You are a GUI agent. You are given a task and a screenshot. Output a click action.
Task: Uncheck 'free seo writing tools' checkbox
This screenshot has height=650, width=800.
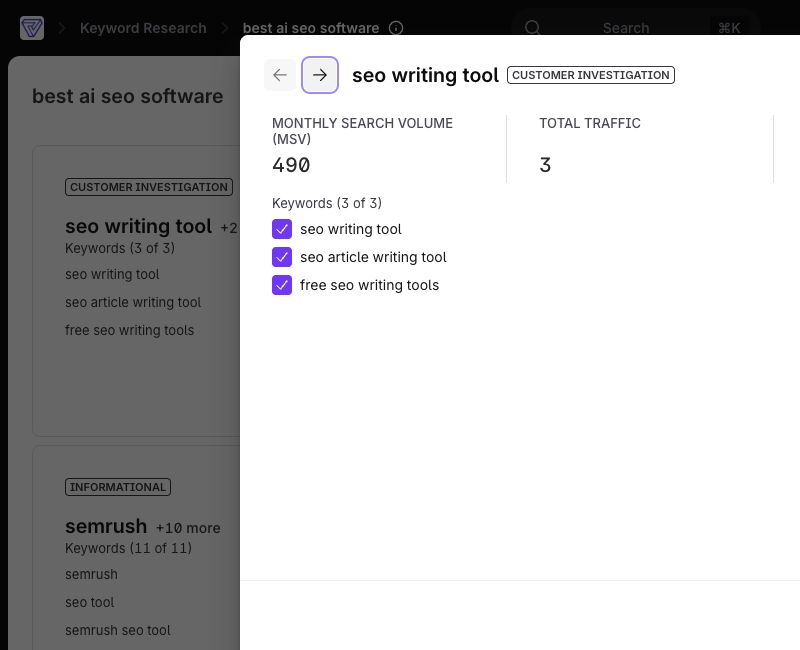click(282, 285)
